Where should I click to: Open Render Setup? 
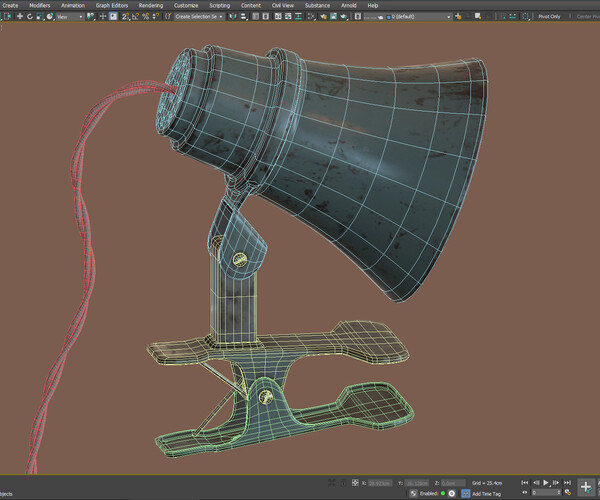click(x=323, y=16)
